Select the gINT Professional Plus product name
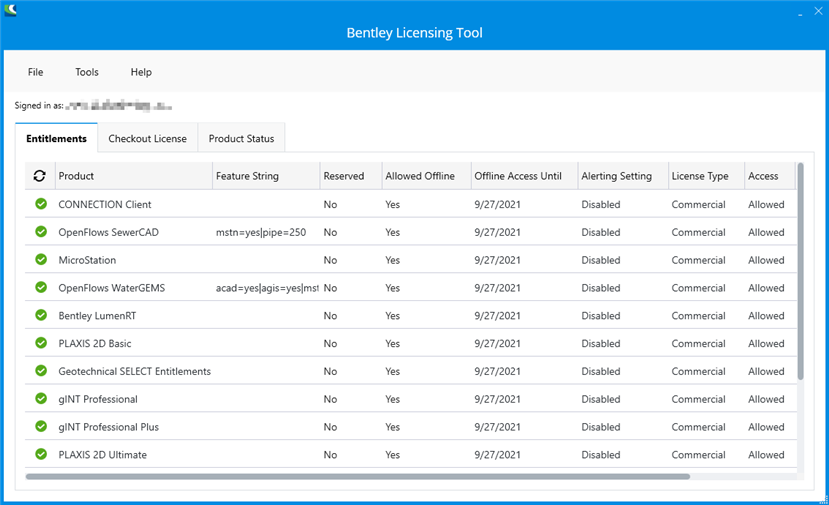 point(108,427)
